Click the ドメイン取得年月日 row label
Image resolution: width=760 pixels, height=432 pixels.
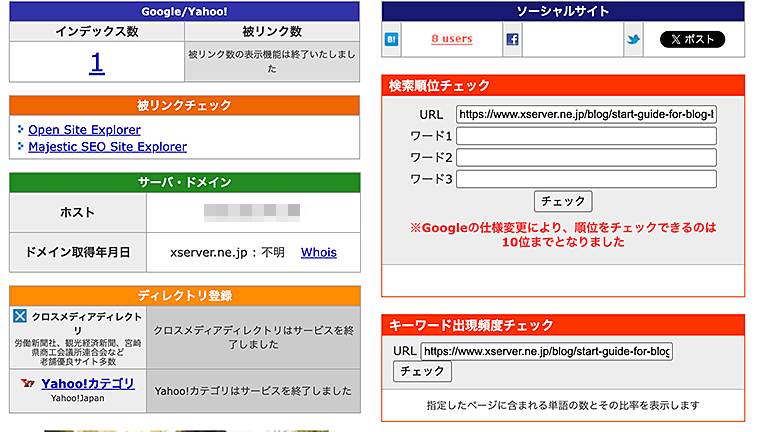(78, 252)
